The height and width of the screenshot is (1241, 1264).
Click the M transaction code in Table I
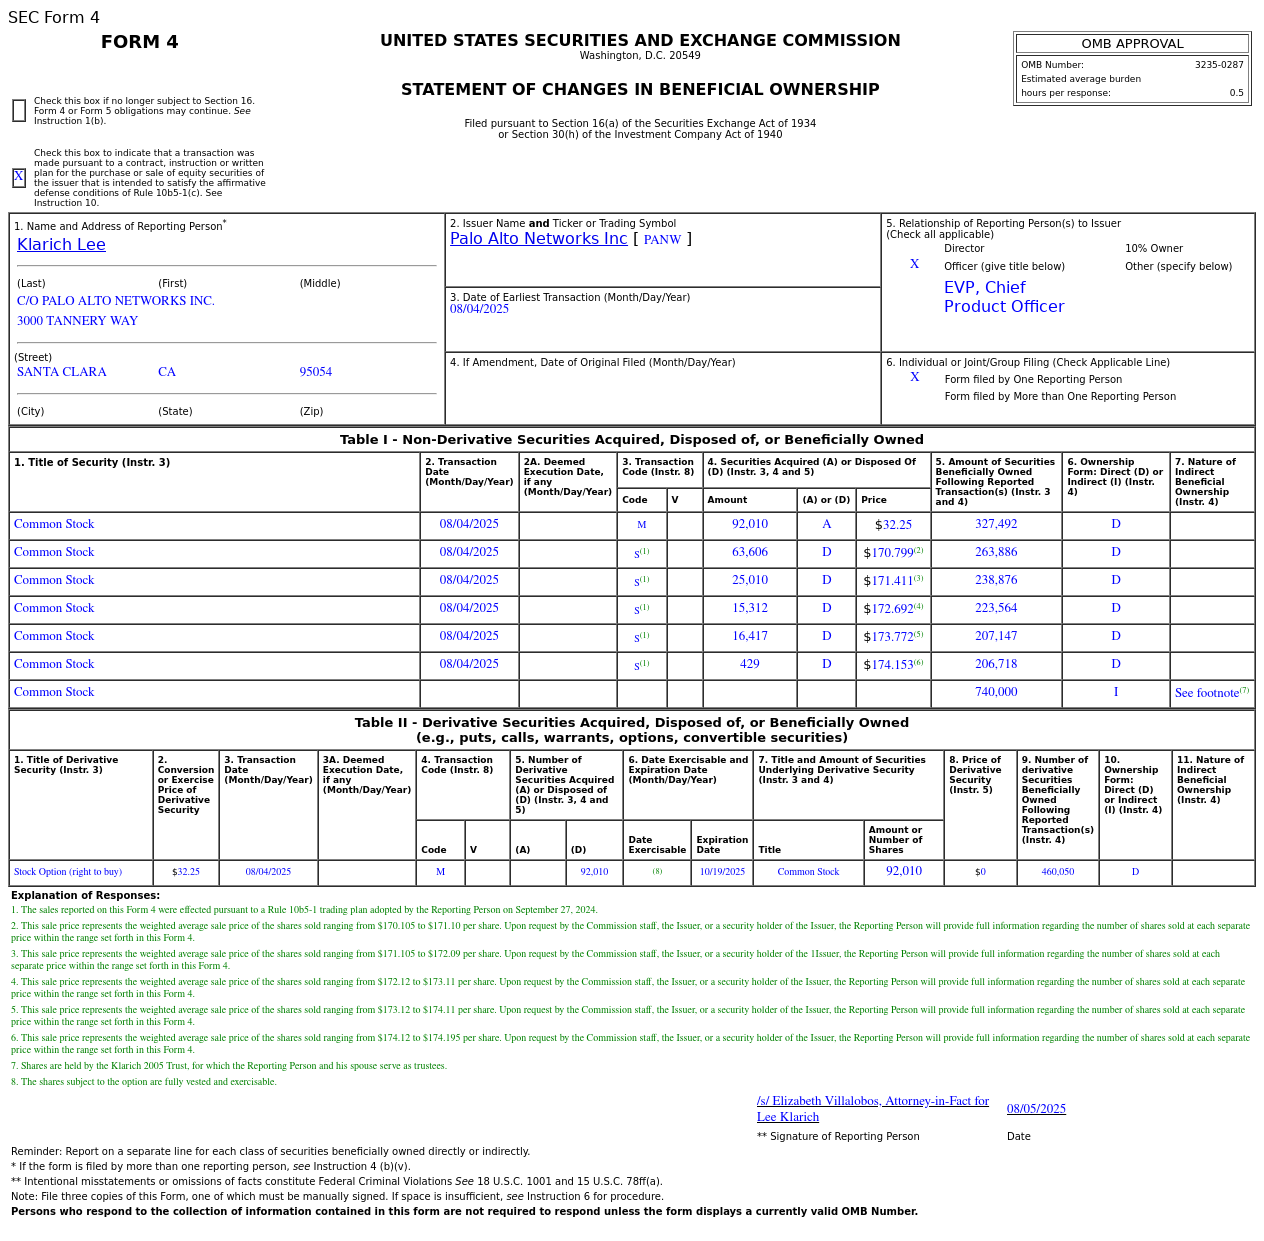(x=641, y=525)
